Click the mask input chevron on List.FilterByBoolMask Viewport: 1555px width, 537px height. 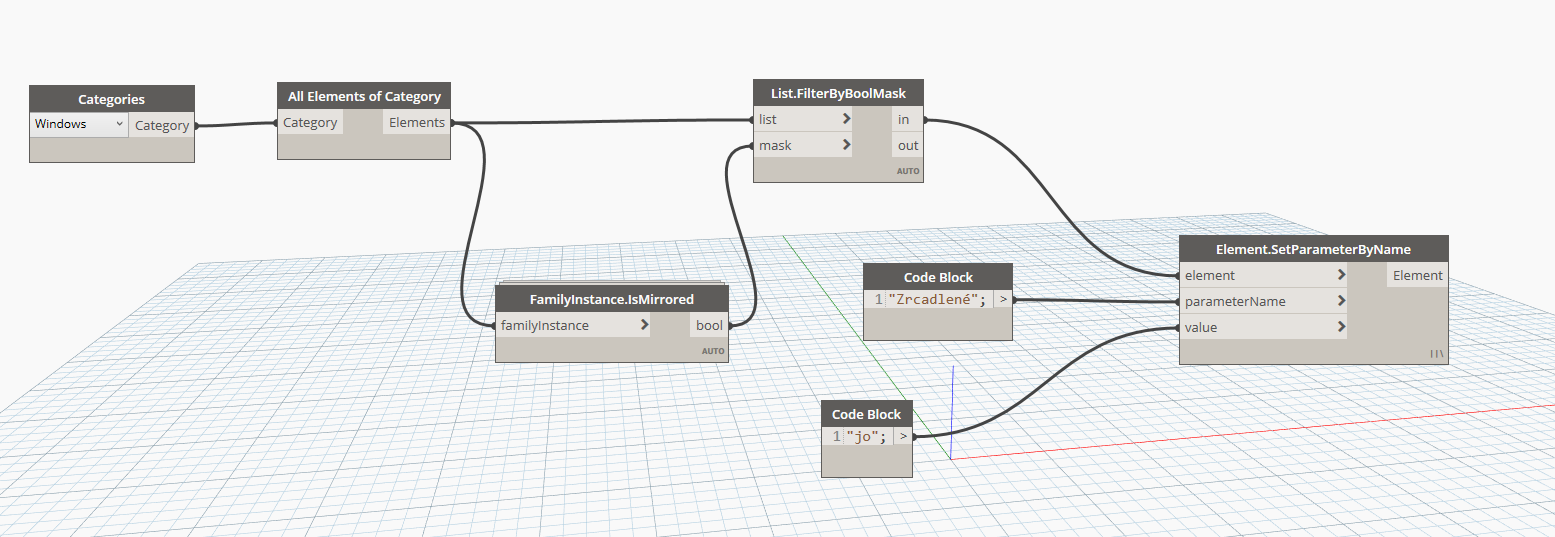pos(846,145)
